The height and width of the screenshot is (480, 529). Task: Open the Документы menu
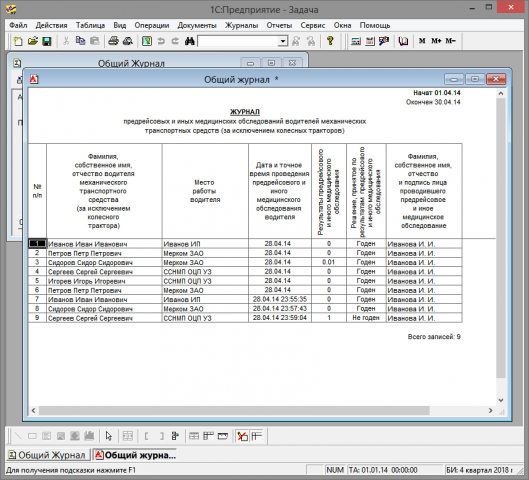(x=197, y=25)
